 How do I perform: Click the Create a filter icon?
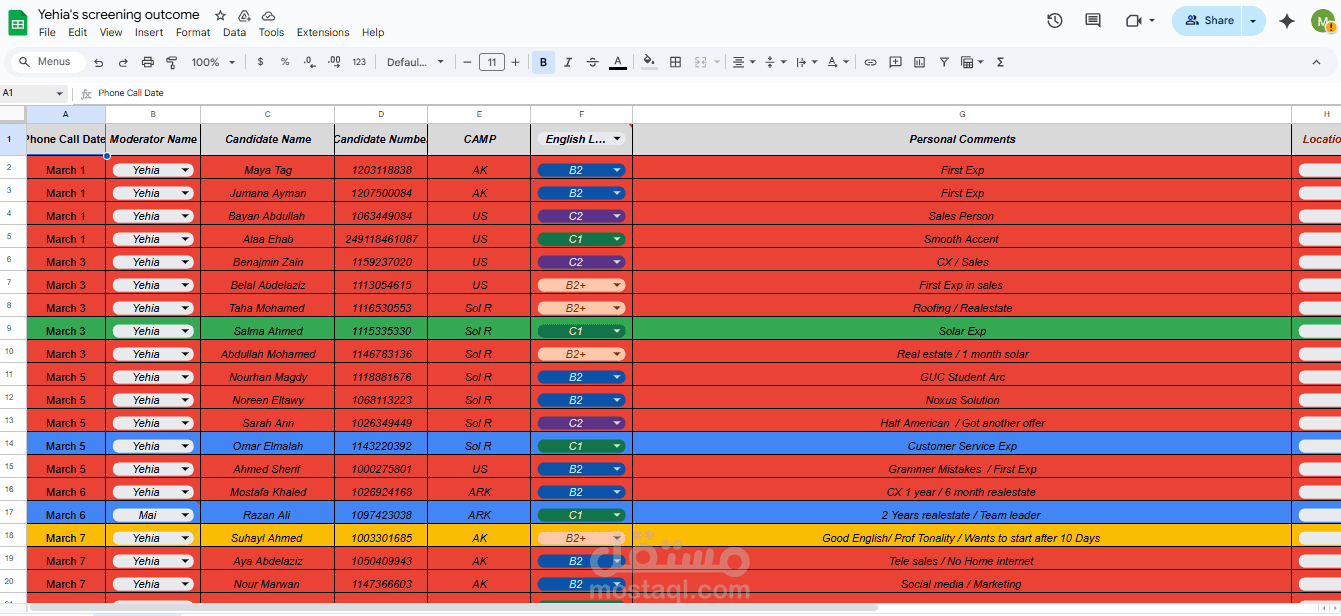[x=944, y=62]
